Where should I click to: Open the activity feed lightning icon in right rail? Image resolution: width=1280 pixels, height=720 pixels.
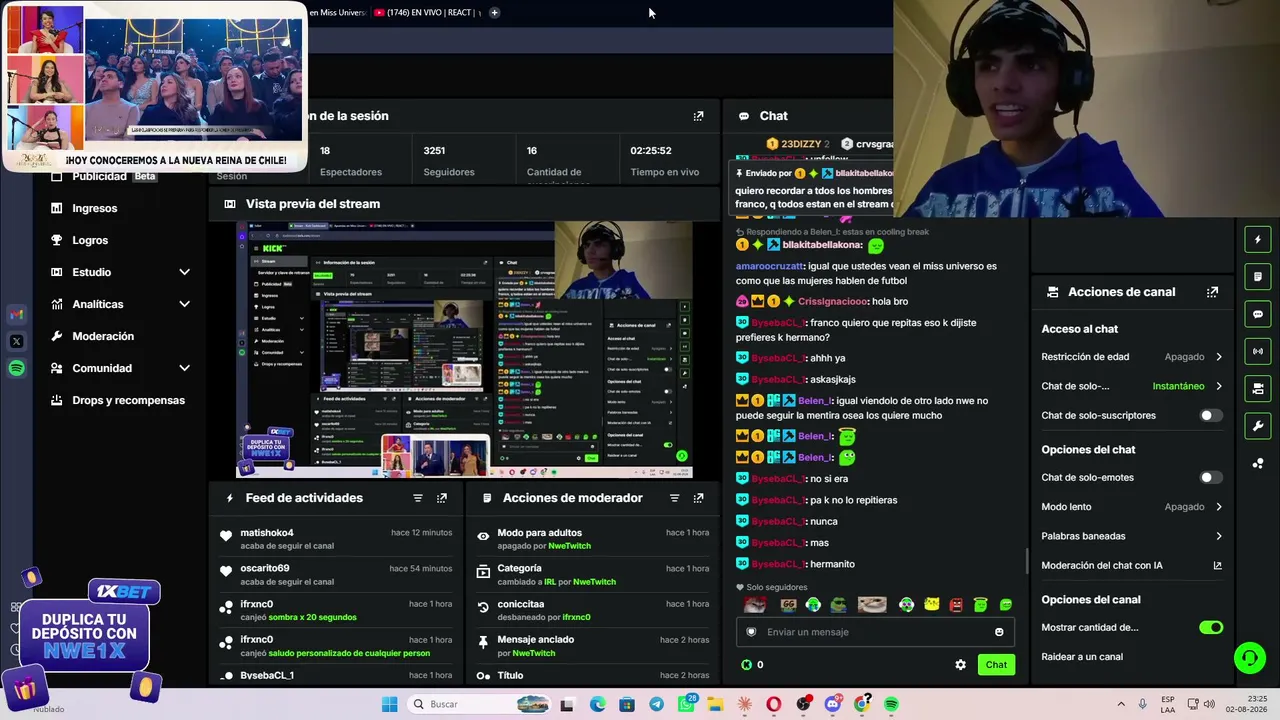coord(1258,239)
